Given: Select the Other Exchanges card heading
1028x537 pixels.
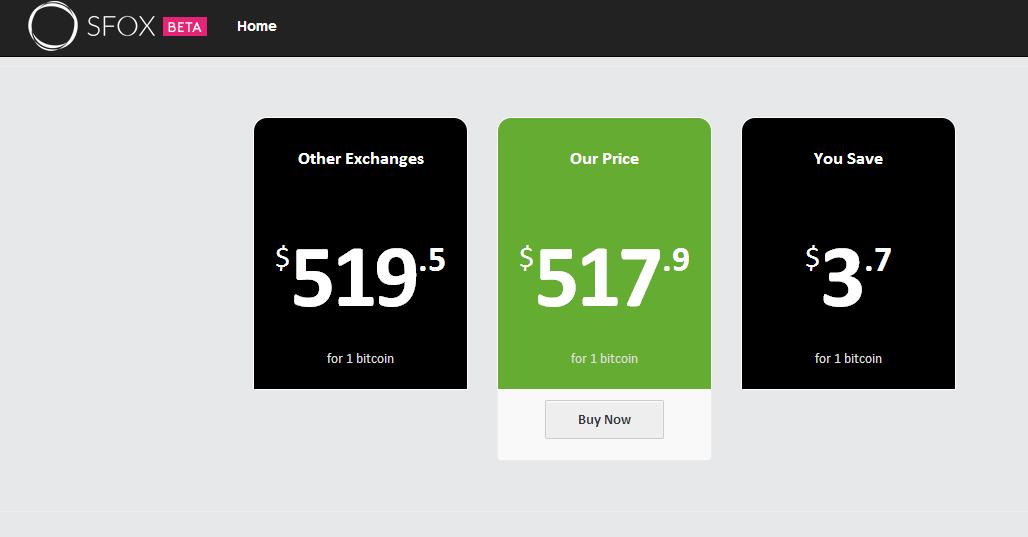Looking at the screenshot, I should tap(361, 158).
